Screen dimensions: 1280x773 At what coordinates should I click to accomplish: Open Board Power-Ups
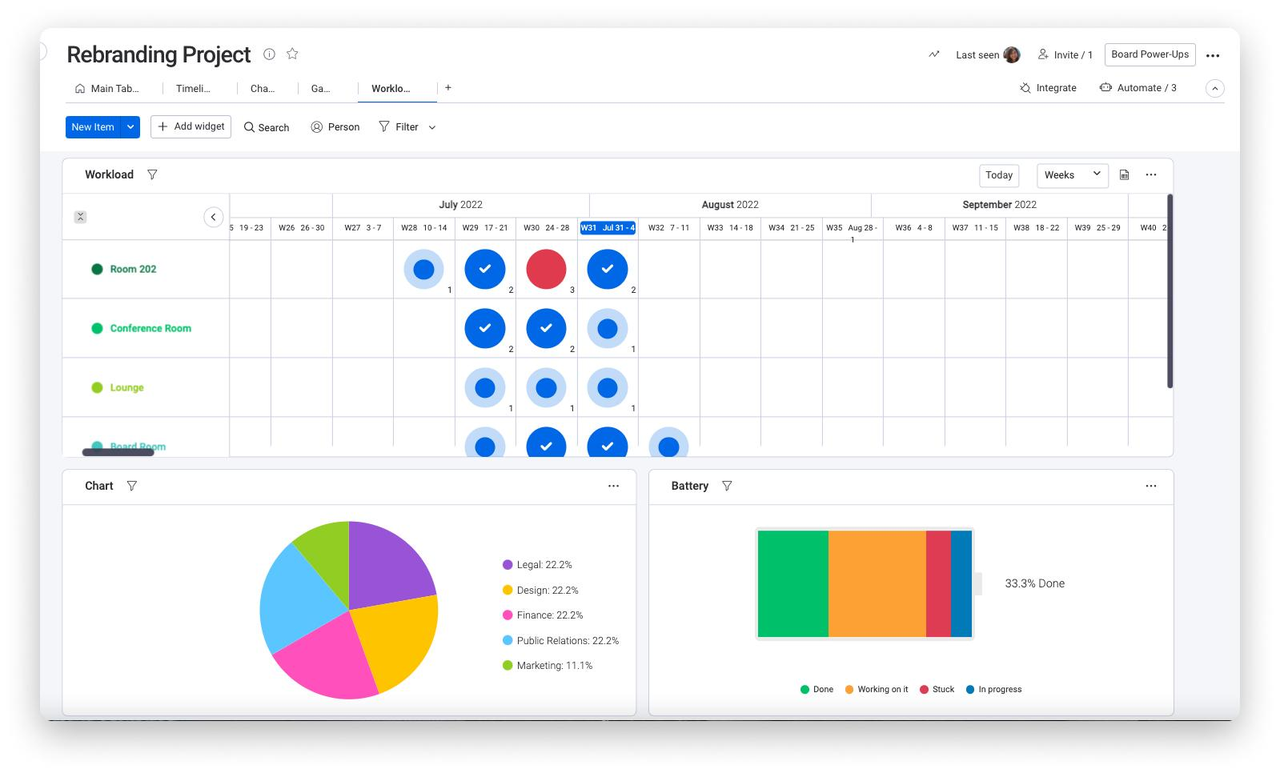pos(1150,55)
